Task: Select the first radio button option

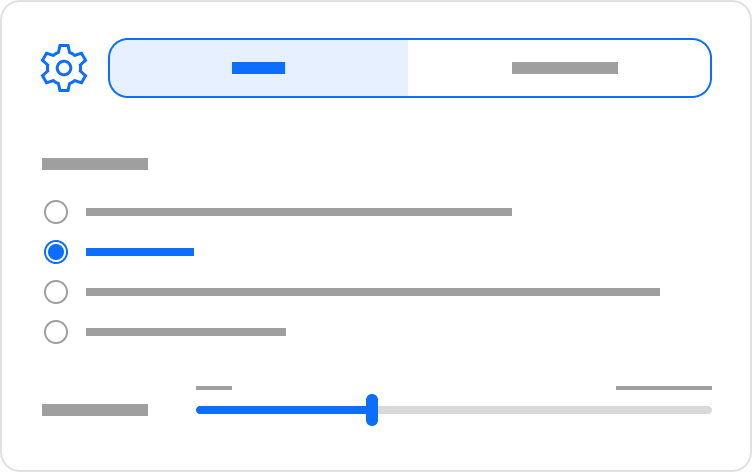Action: point(56,212)
